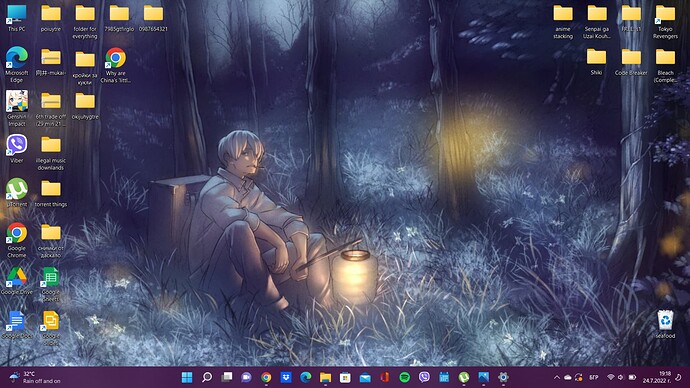The width and height of the screenshot is (690, 388).
Task: Launch Google Chrome desktop shortcut
Action: pos(16,240)
